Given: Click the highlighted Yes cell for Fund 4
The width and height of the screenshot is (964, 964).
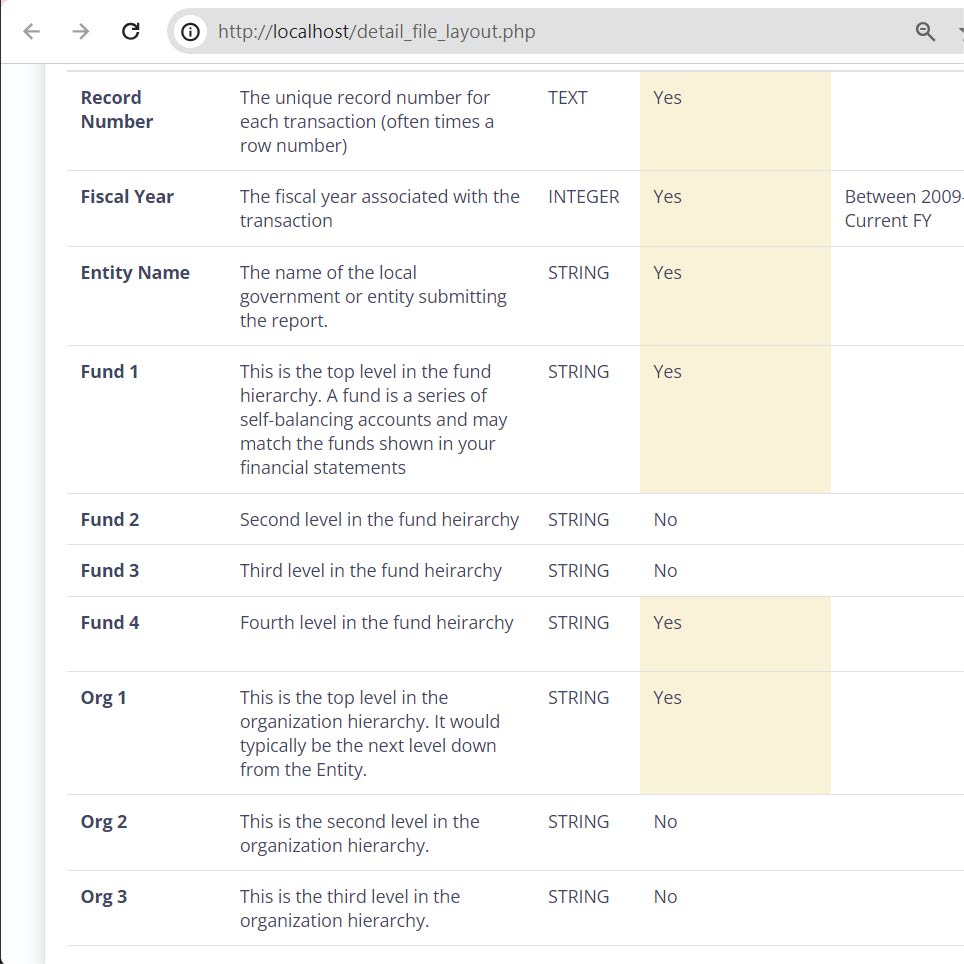Looking at the screenshot, I should pos(667,623).
